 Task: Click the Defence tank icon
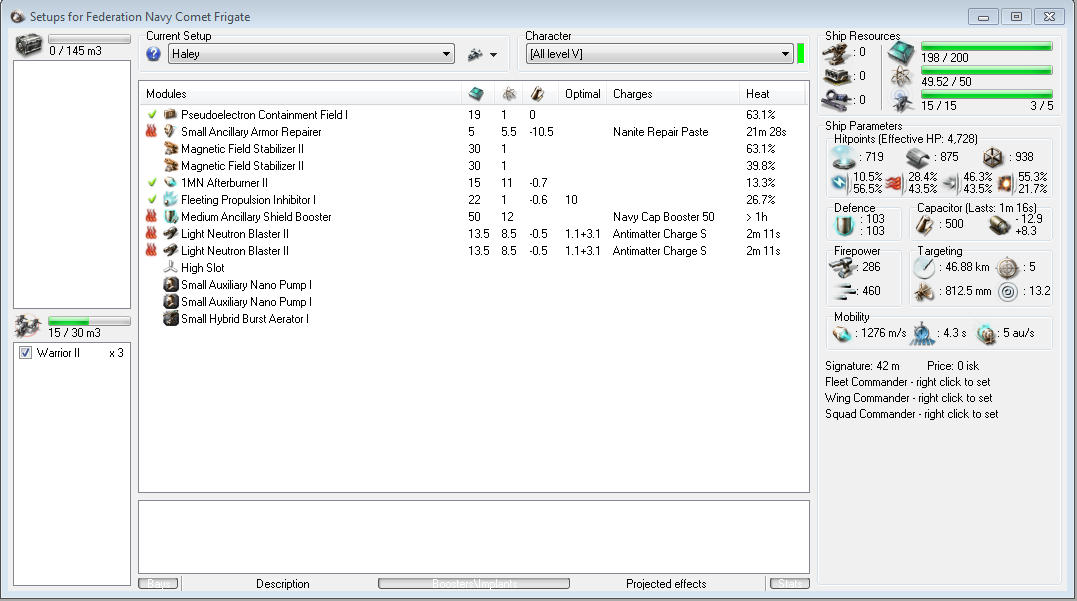843,225
